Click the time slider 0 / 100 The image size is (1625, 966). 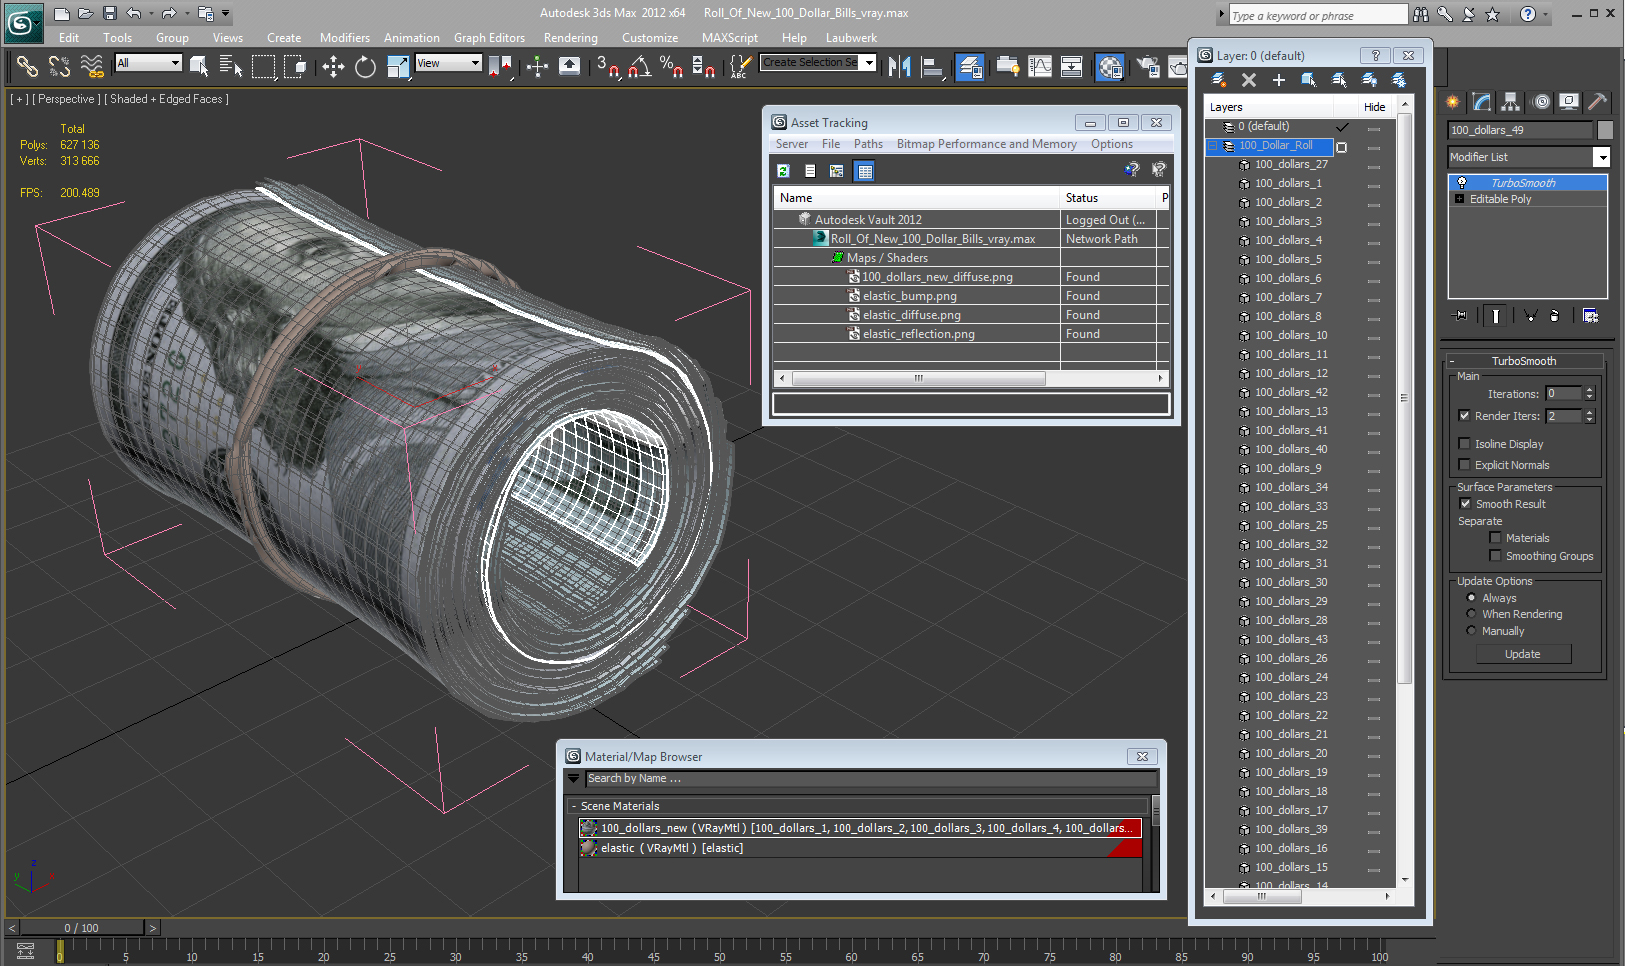(x=82, y=928)
